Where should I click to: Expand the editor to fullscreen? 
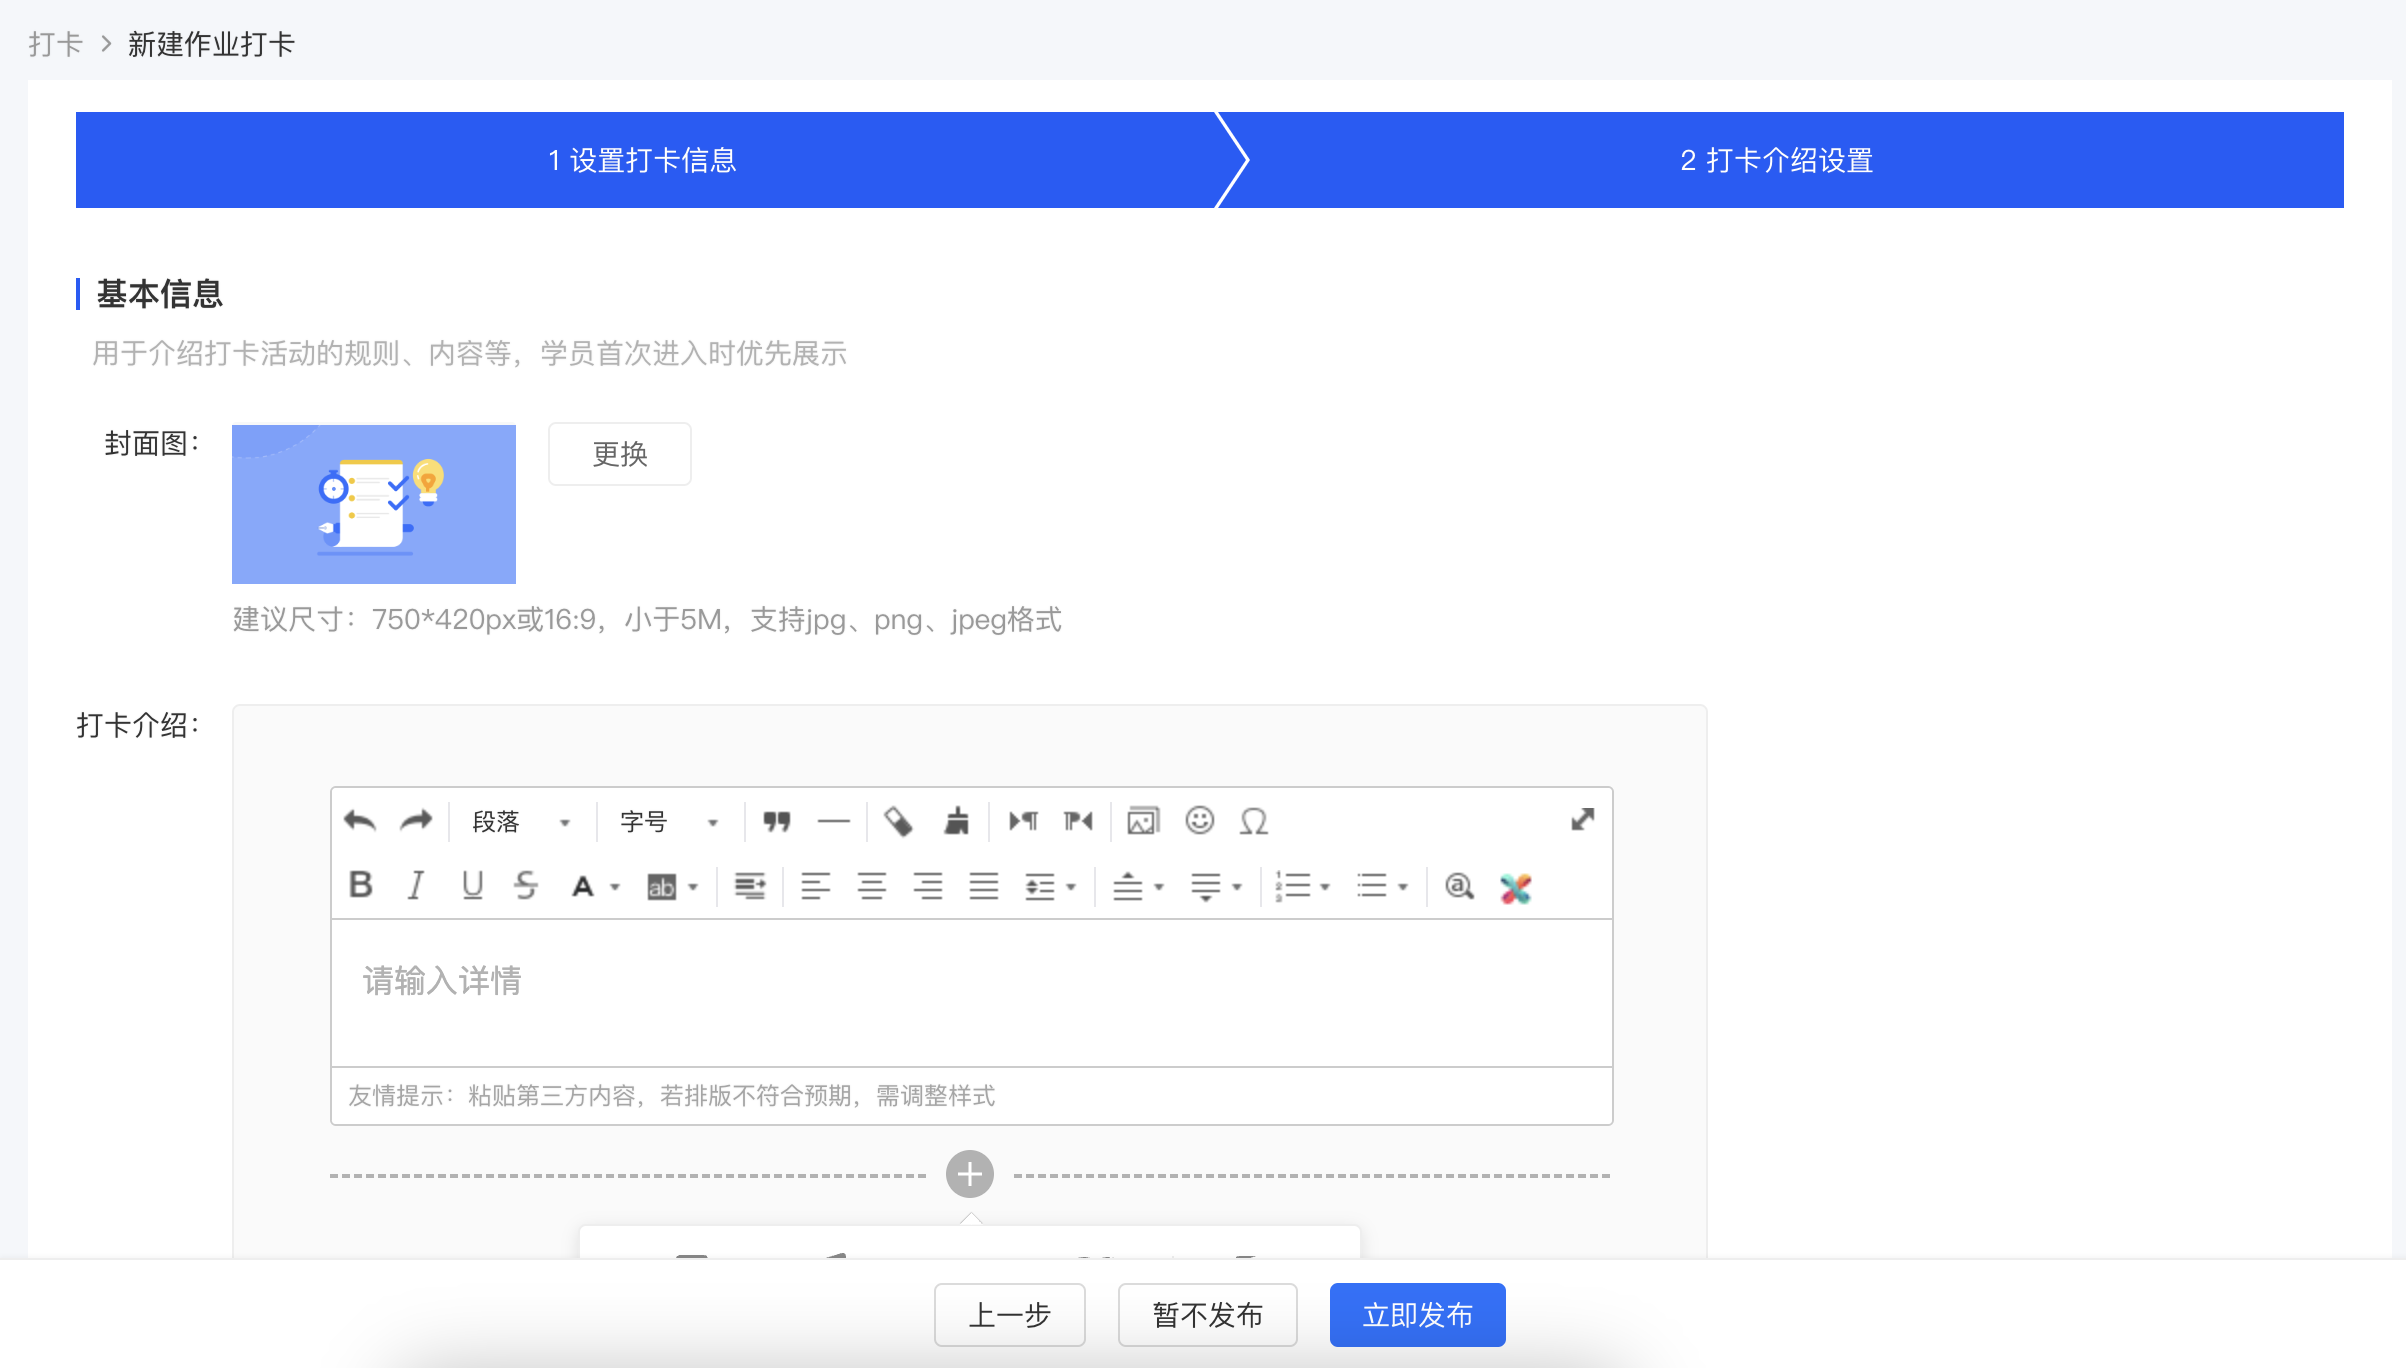1582,820
